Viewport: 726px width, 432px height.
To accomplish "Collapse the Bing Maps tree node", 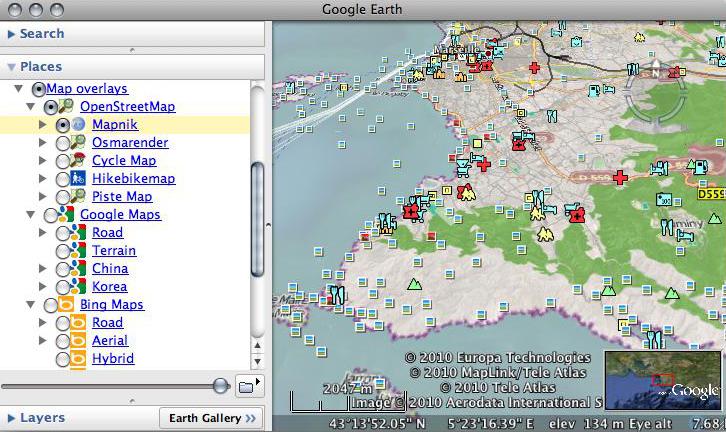I will tap(31, 305).
